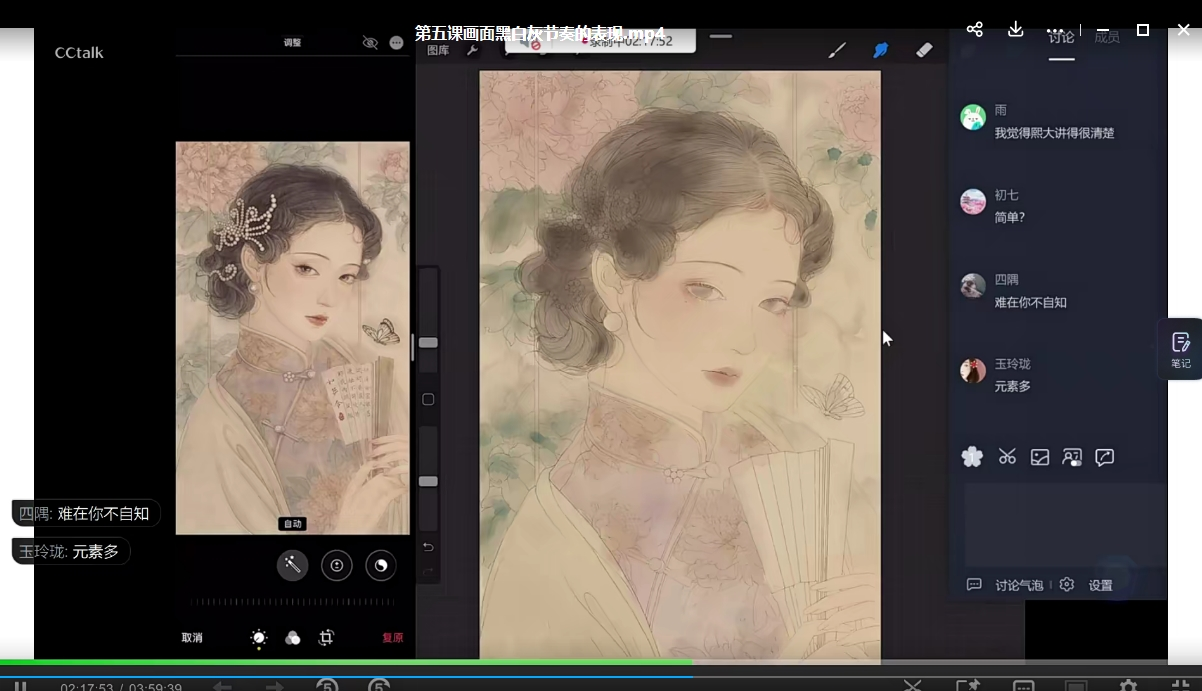Click the chat message 简单?

click(x=1010, y=217)
